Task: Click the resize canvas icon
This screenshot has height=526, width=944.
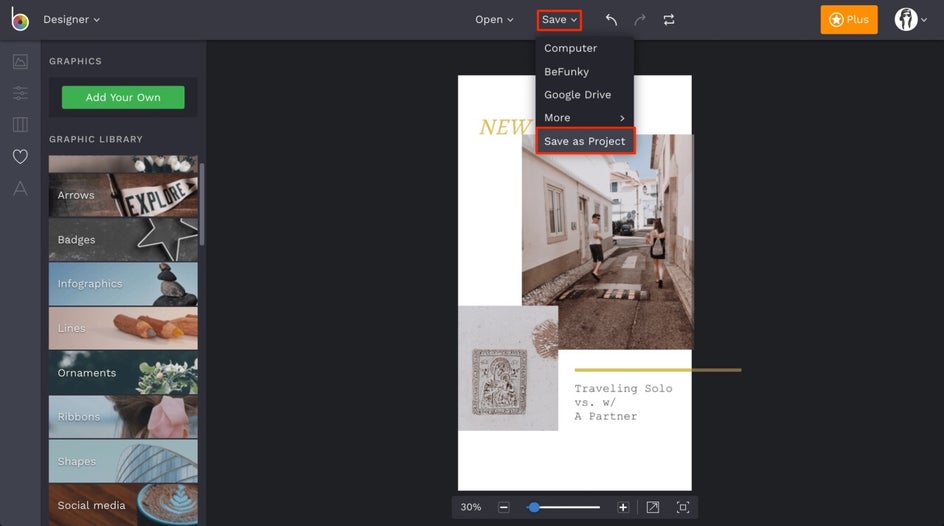Action: click(653, 507)
